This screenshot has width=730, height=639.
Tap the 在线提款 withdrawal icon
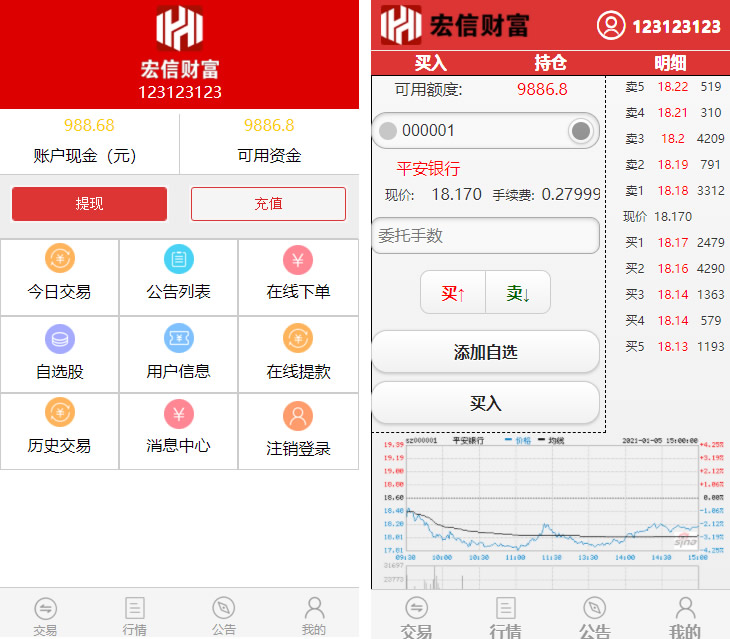298,340
